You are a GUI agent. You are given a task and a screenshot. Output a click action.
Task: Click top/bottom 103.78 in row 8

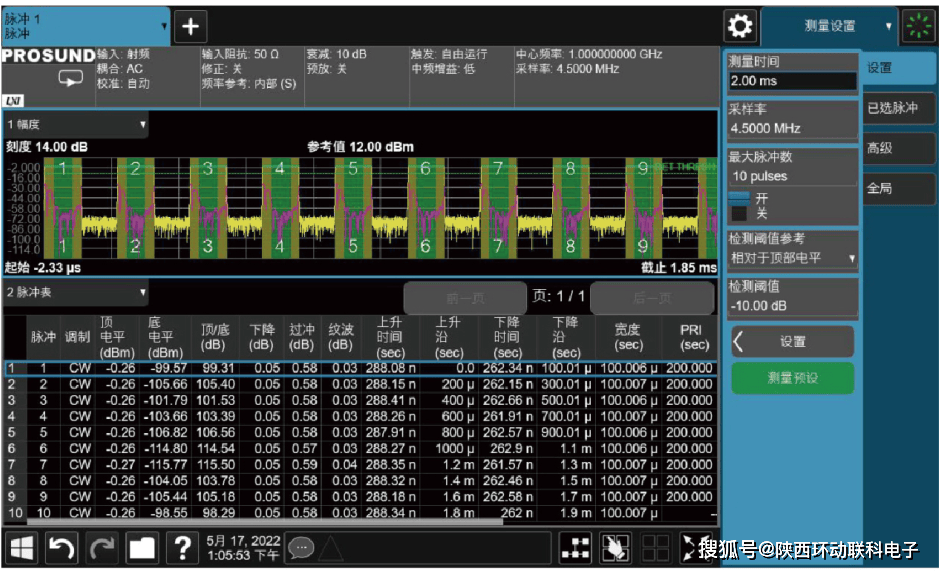(x=215, y=482)
